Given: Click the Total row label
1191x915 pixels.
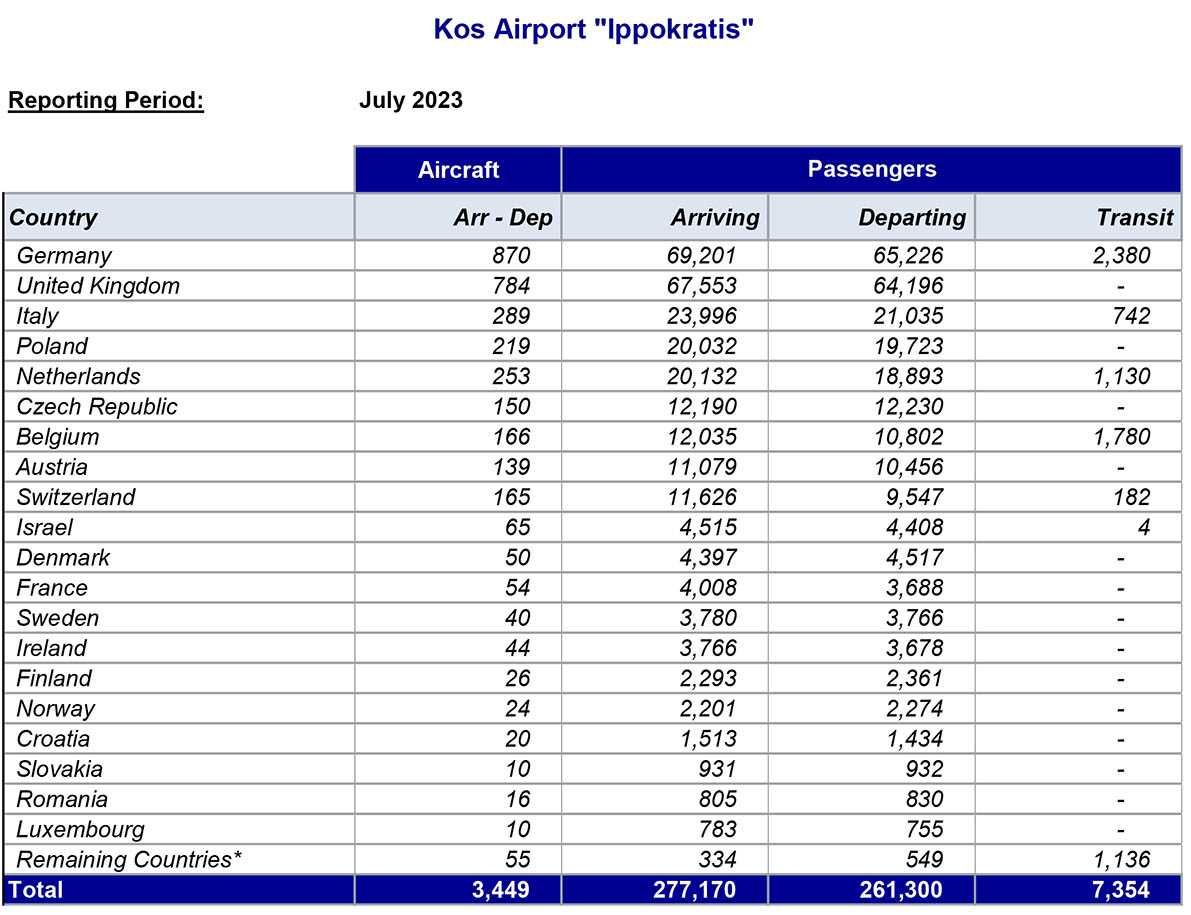Looking at the screenshot, I should tap(36, 889).
